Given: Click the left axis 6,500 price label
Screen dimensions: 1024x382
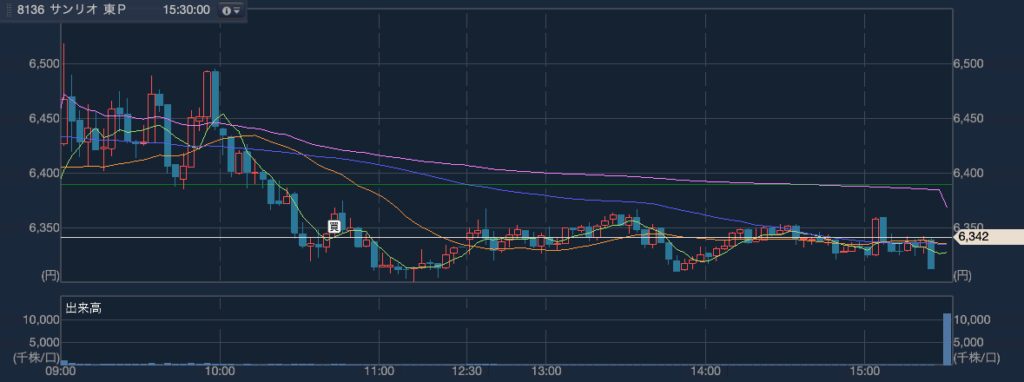Looking at the screenshot, I should click(43, 64).
